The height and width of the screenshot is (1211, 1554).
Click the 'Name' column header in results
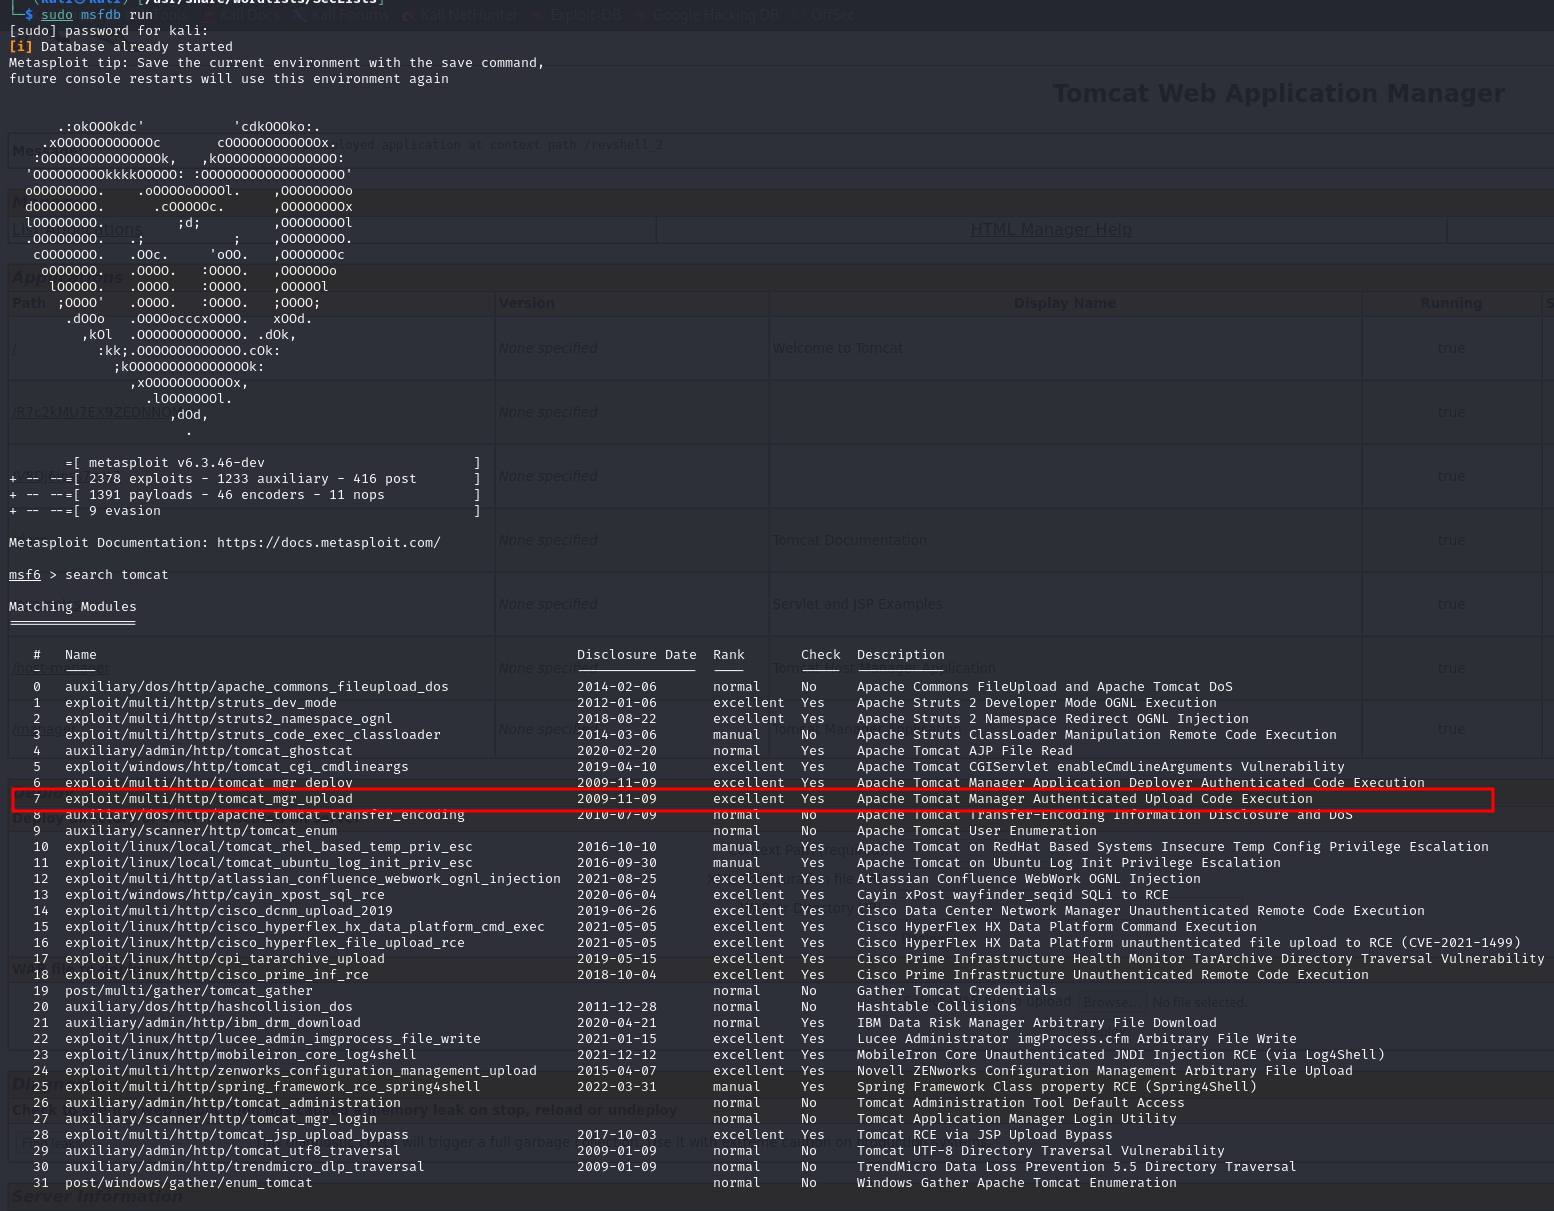pos(81,655)
